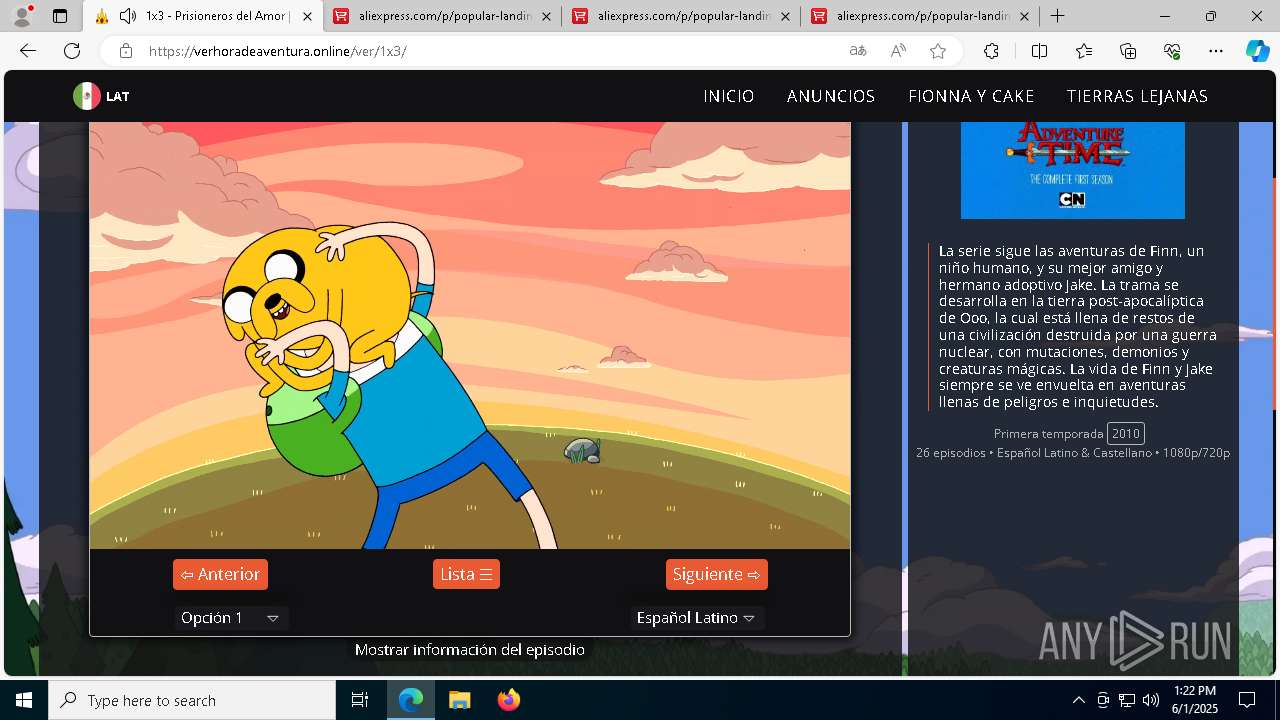Open the notifications center icon
This screenshot has height=720, width=1280.
1247,700
